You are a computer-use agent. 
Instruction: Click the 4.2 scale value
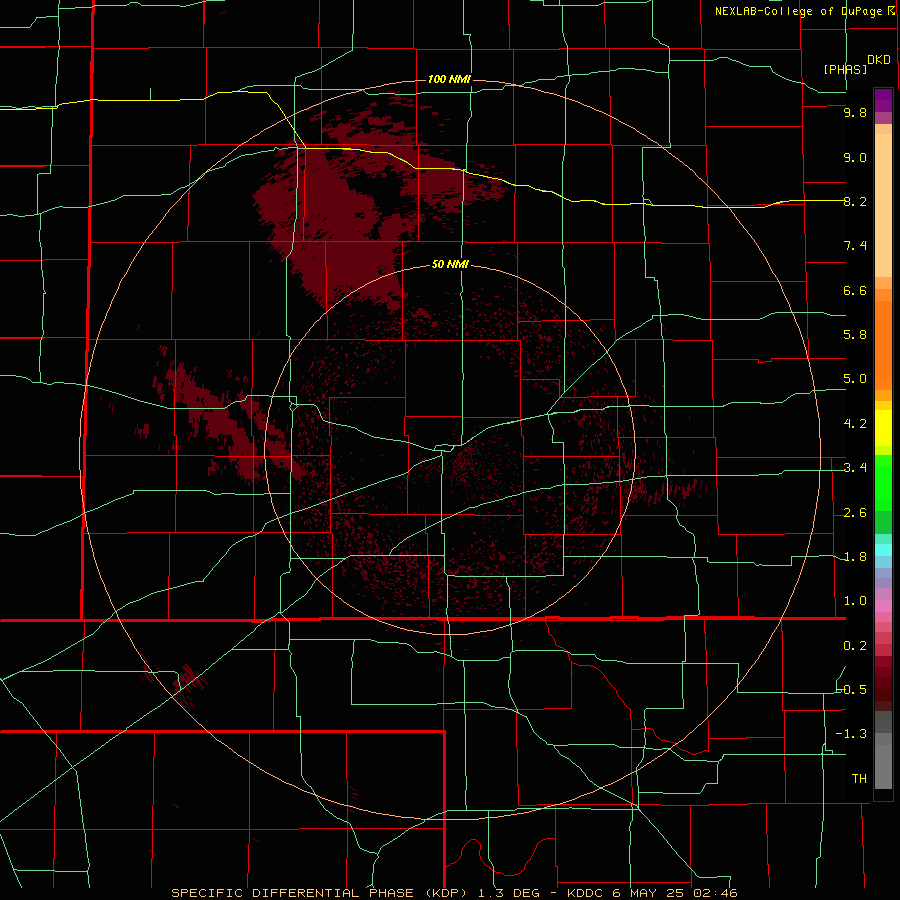click(855, 424)
